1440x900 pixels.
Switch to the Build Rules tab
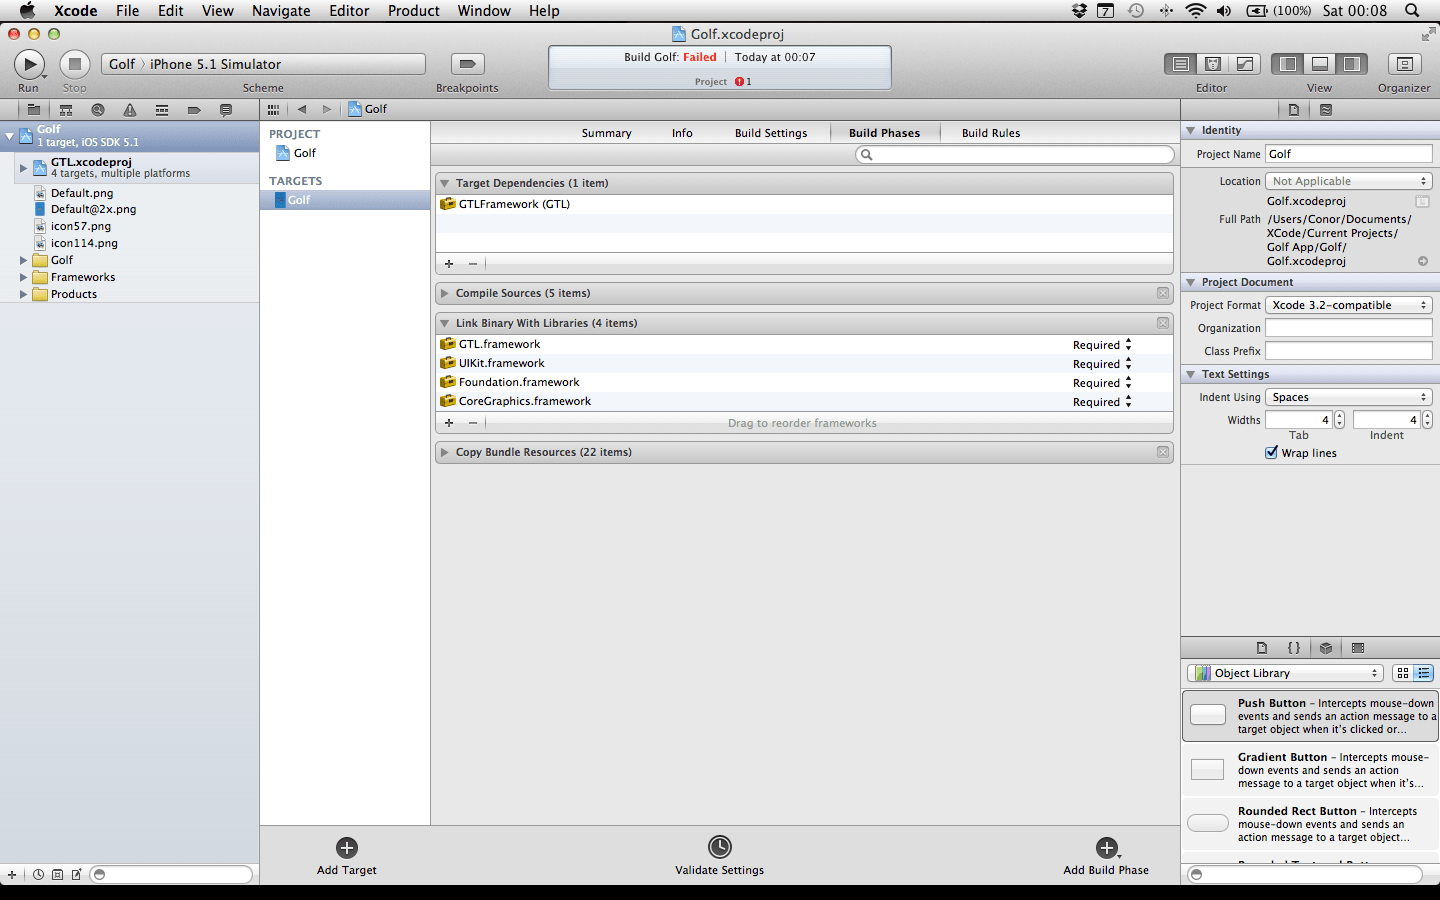pos(991,133)
